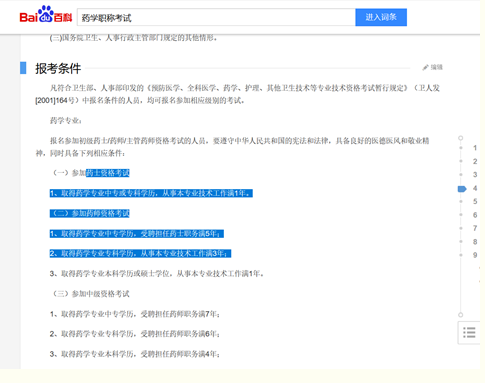Click the top circle of the side navigator
485x383 pixels.
click(x=461, y=138)
